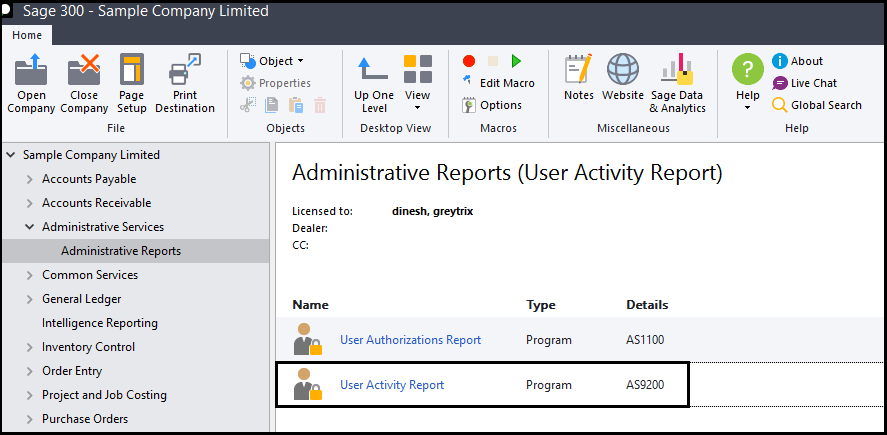Screen dimensions: 887x435
Task: Start a Live Chat
Action: click(x=805, y=83)
